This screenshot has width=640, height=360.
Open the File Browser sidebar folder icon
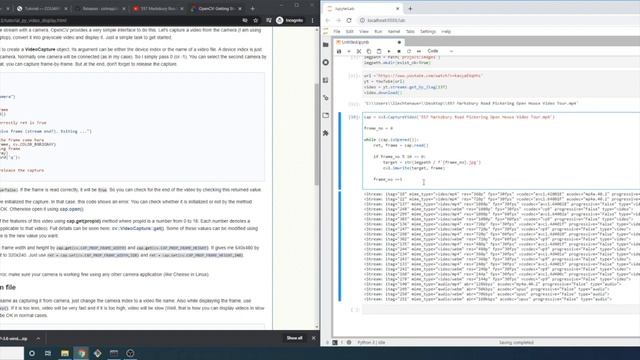coord(326,45)
